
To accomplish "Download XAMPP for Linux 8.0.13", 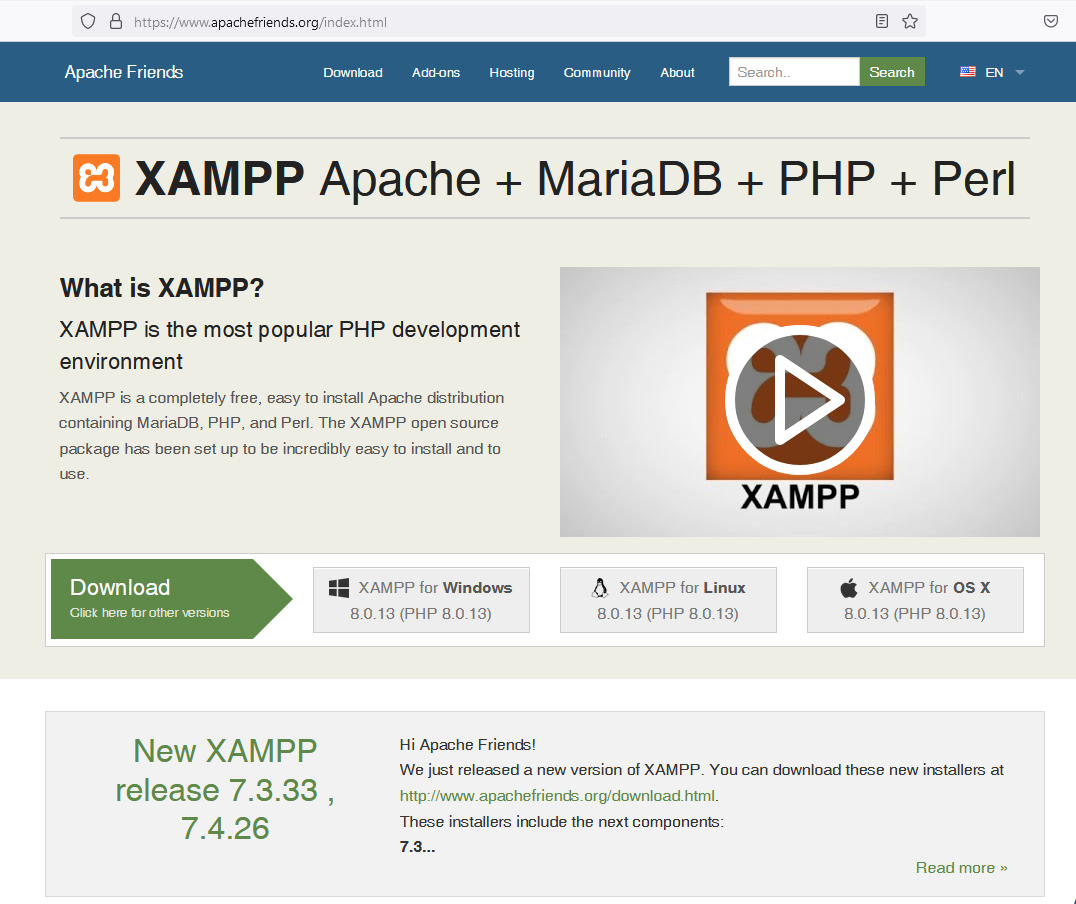I will pyautogui.click(x=668, y=599).
